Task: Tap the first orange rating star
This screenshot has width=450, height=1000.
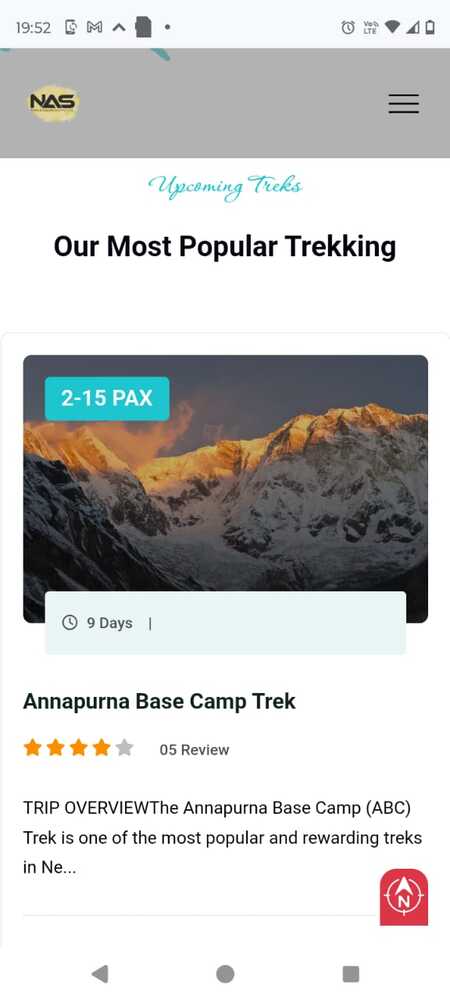Action: (x=33, y=747)
